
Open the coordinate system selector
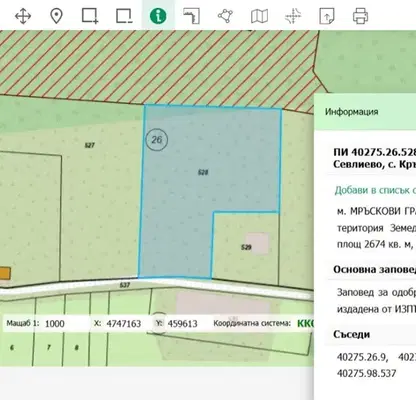(x=306, y=324)
